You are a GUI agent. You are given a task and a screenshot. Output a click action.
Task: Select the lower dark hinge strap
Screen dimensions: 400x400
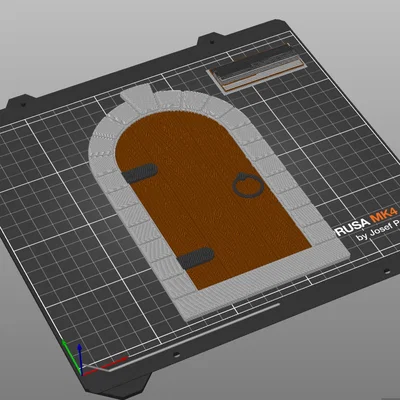pos(195,258)
